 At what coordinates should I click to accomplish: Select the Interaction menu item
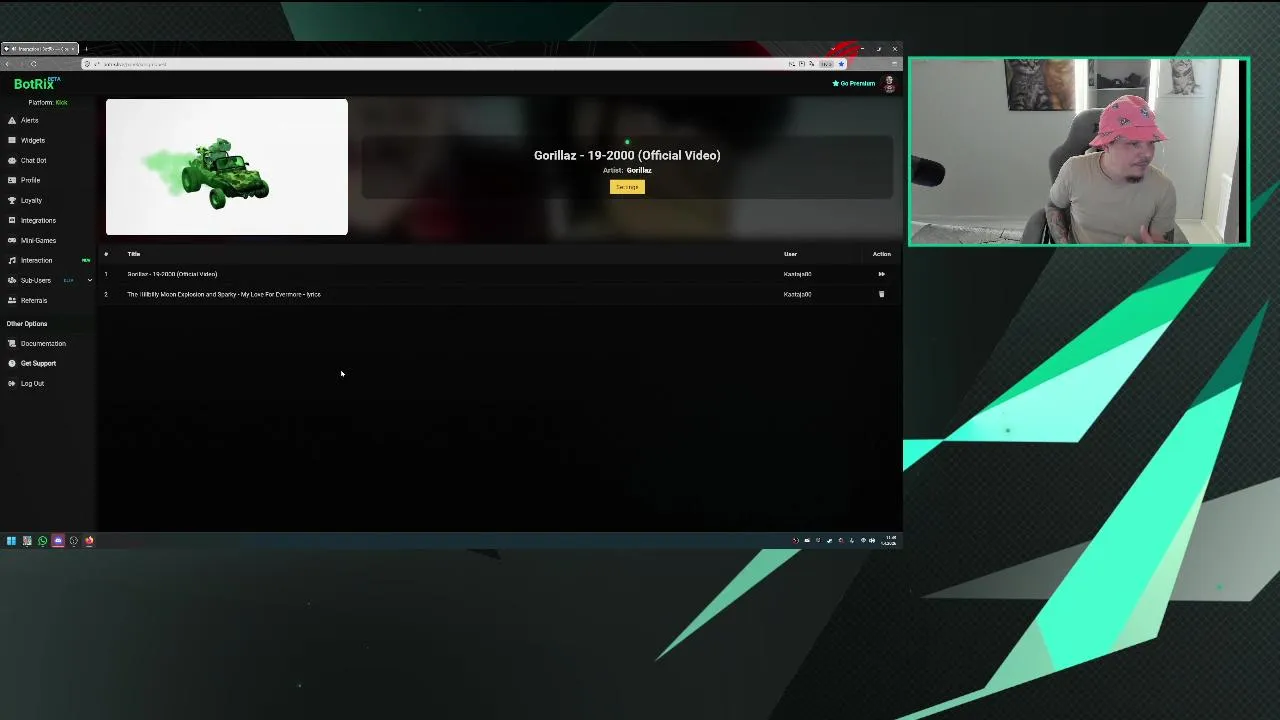36,260
